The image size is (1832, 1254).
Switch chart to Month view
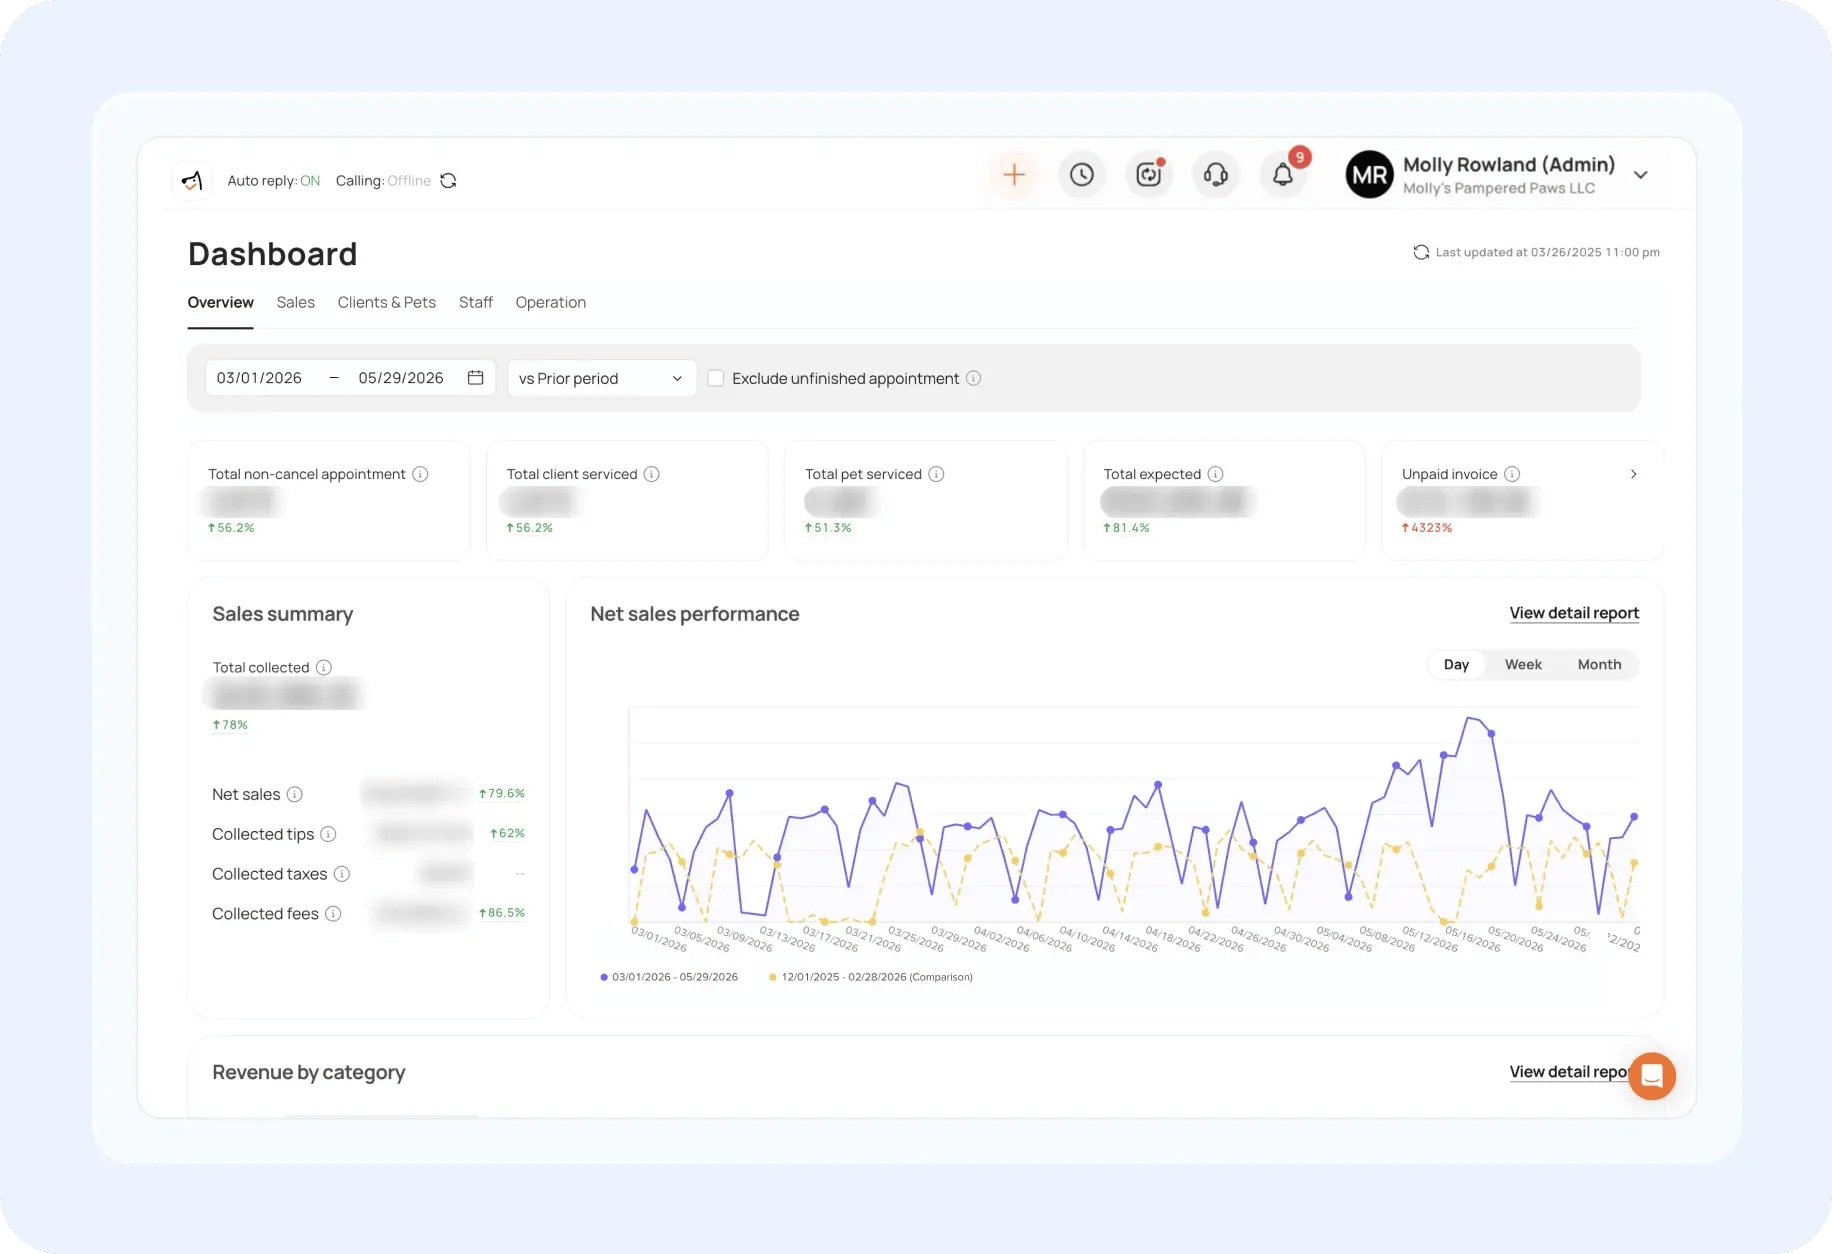point(1599,665)
